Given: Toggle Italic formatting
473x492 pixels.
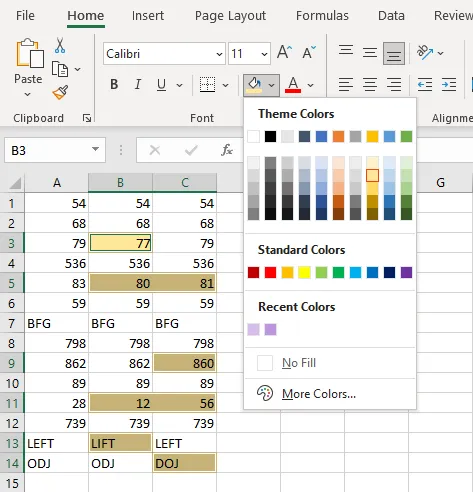Looking at the screenshot, I should point(138,85).
